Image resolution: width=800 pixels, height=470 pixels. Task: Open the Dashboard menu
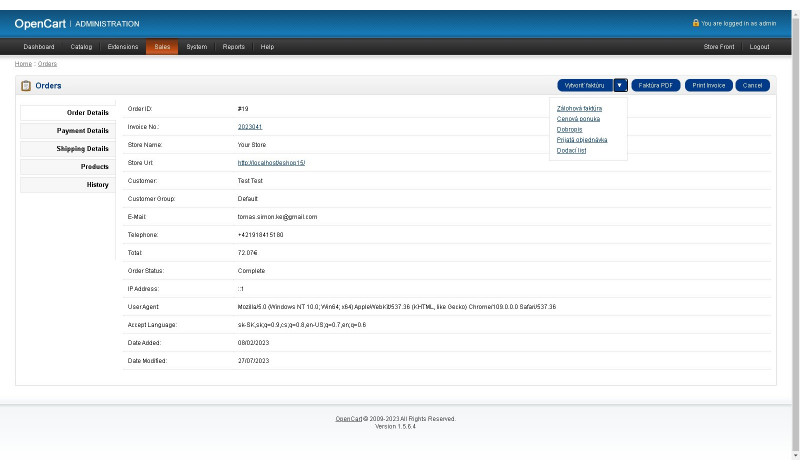pyautogui.click(x=39, y=46)
